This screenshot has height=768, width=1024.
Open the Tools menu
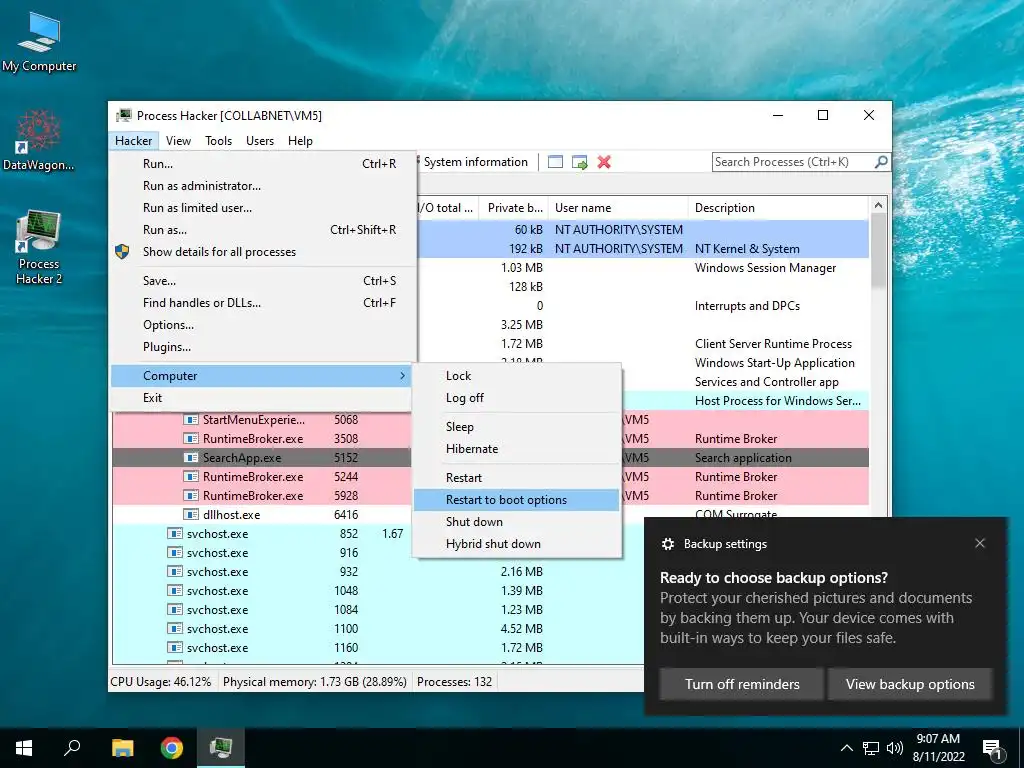pos(218,140)
